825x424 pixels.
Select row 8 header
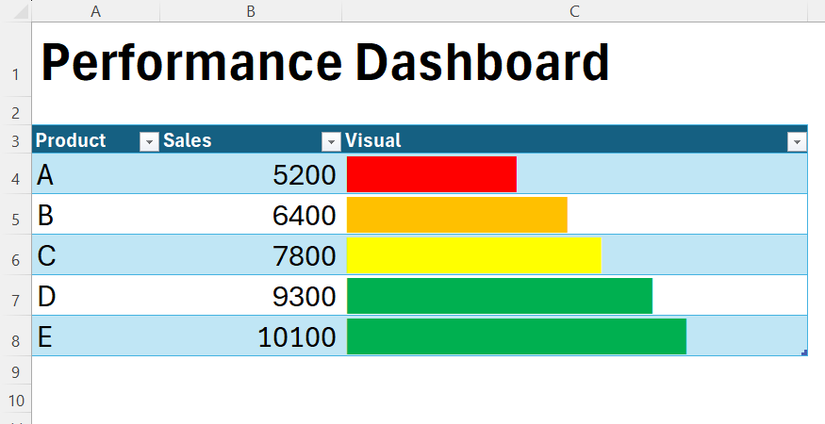pos(16,336)
